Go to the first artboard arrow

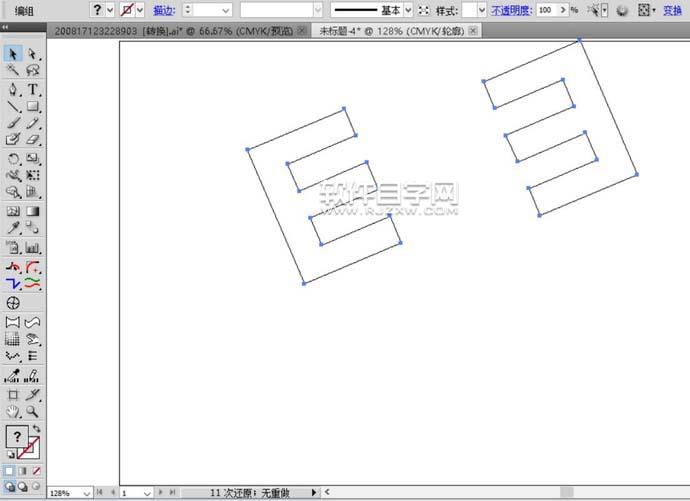pyautogui.click(x=100, y=492)
